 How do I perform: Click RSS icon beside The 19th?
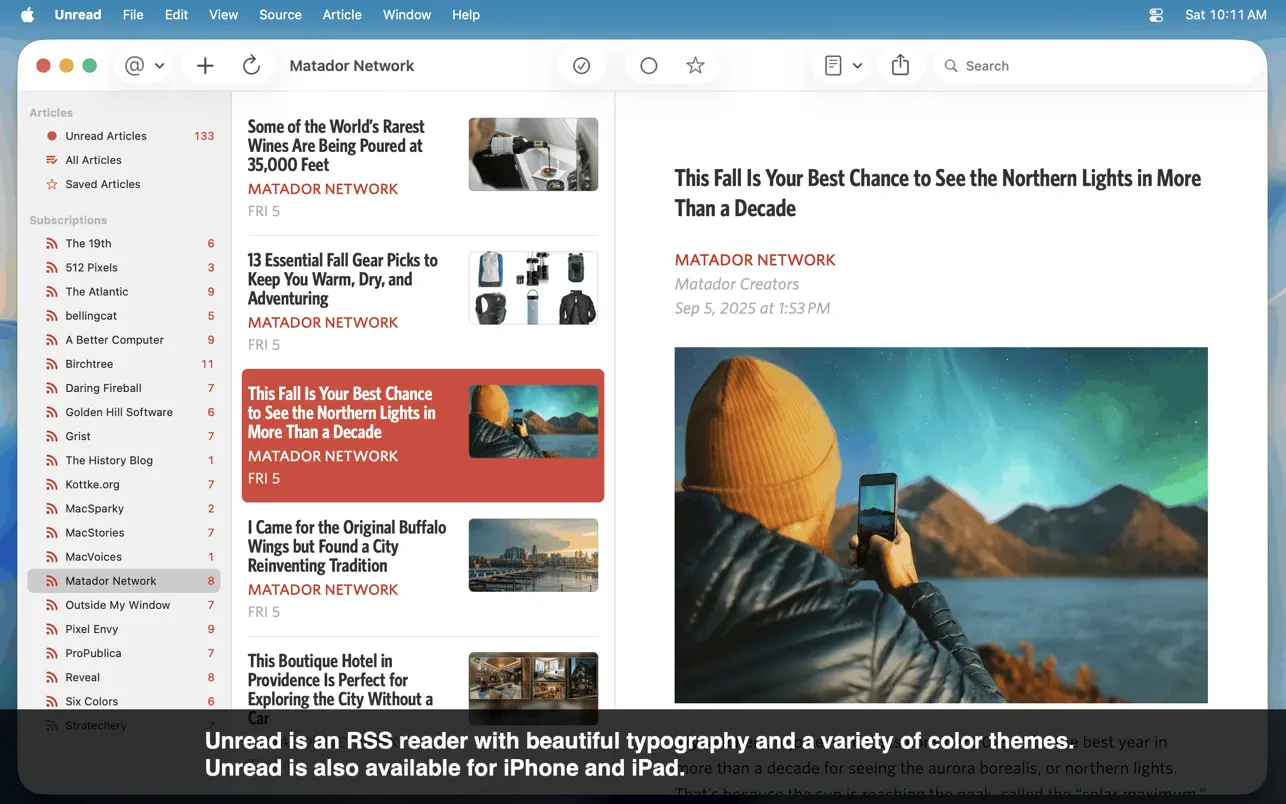tap(52, 244)
